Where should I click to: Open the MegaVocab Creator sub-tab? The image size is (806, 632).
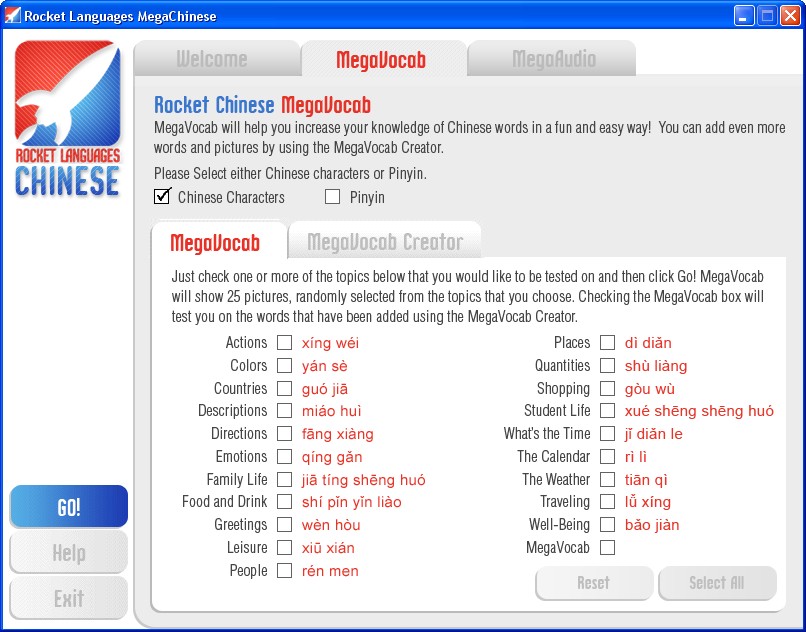[x=384, y=241]
